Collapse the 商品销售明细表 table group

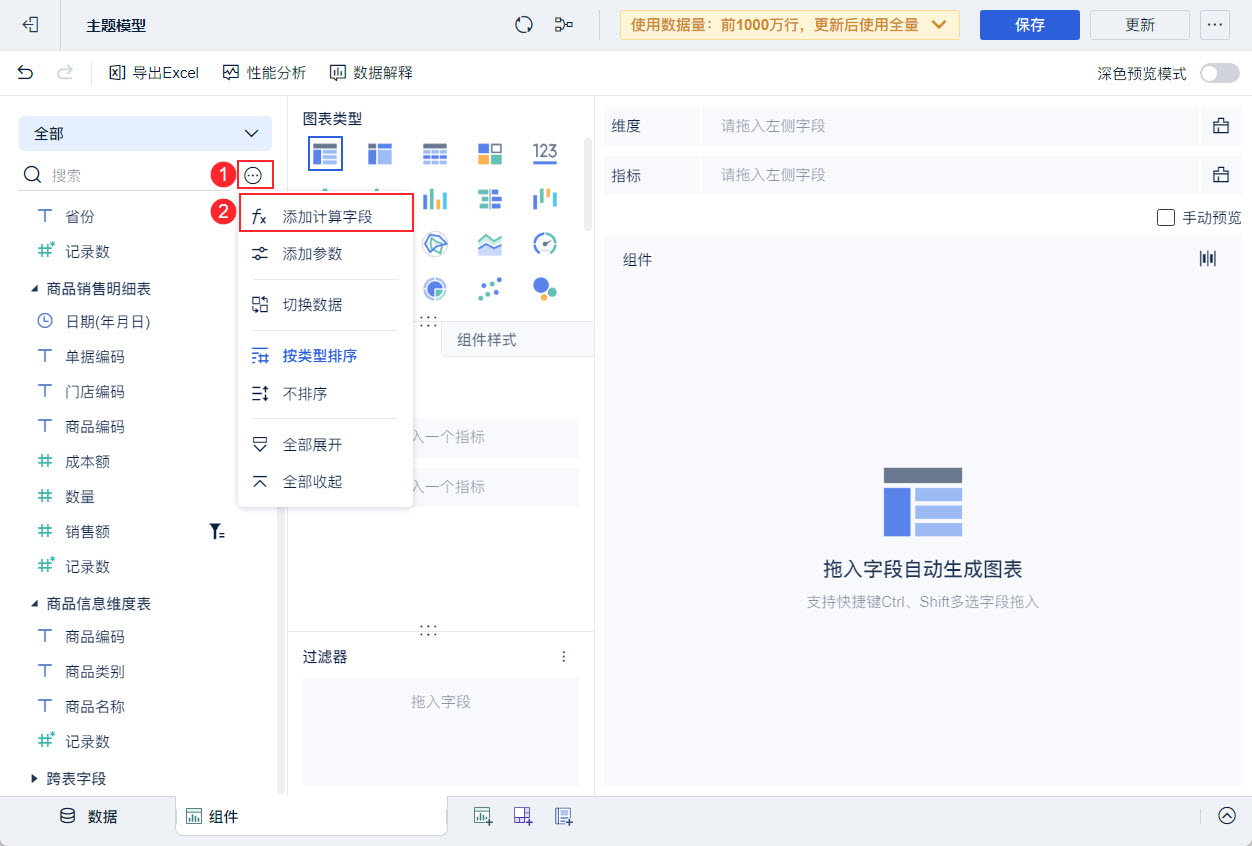(33, 289)
